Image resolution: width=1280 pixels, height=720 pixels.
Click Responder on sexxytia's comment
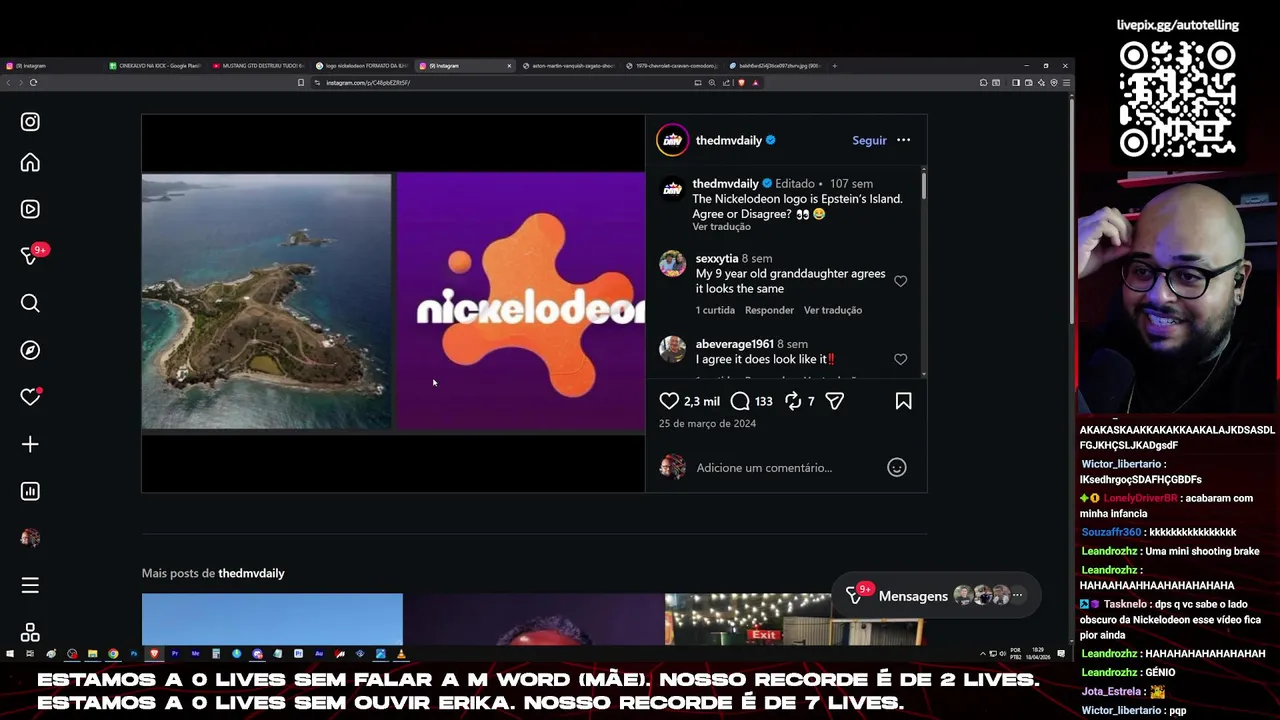769,310
